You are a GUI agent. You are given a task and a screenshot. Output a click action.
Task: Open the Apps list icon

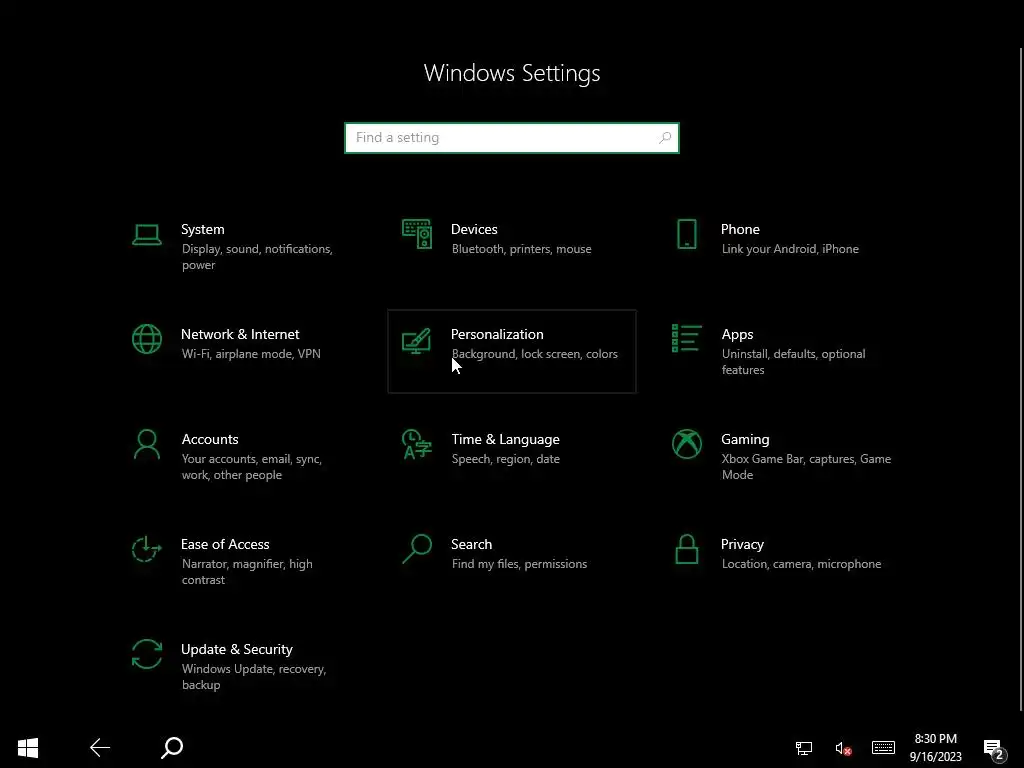click(x=686, y=338)
